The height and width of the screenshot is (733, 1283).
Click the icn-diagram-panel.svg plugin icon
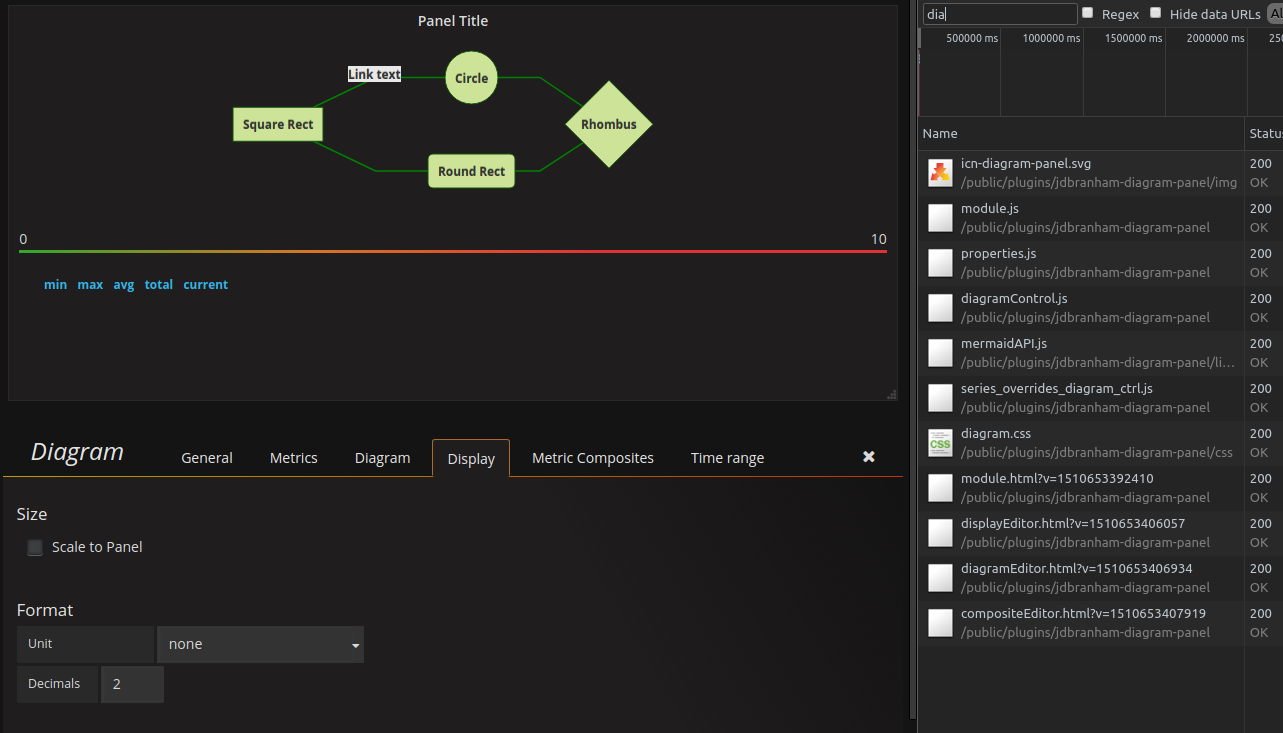point(940,172)
